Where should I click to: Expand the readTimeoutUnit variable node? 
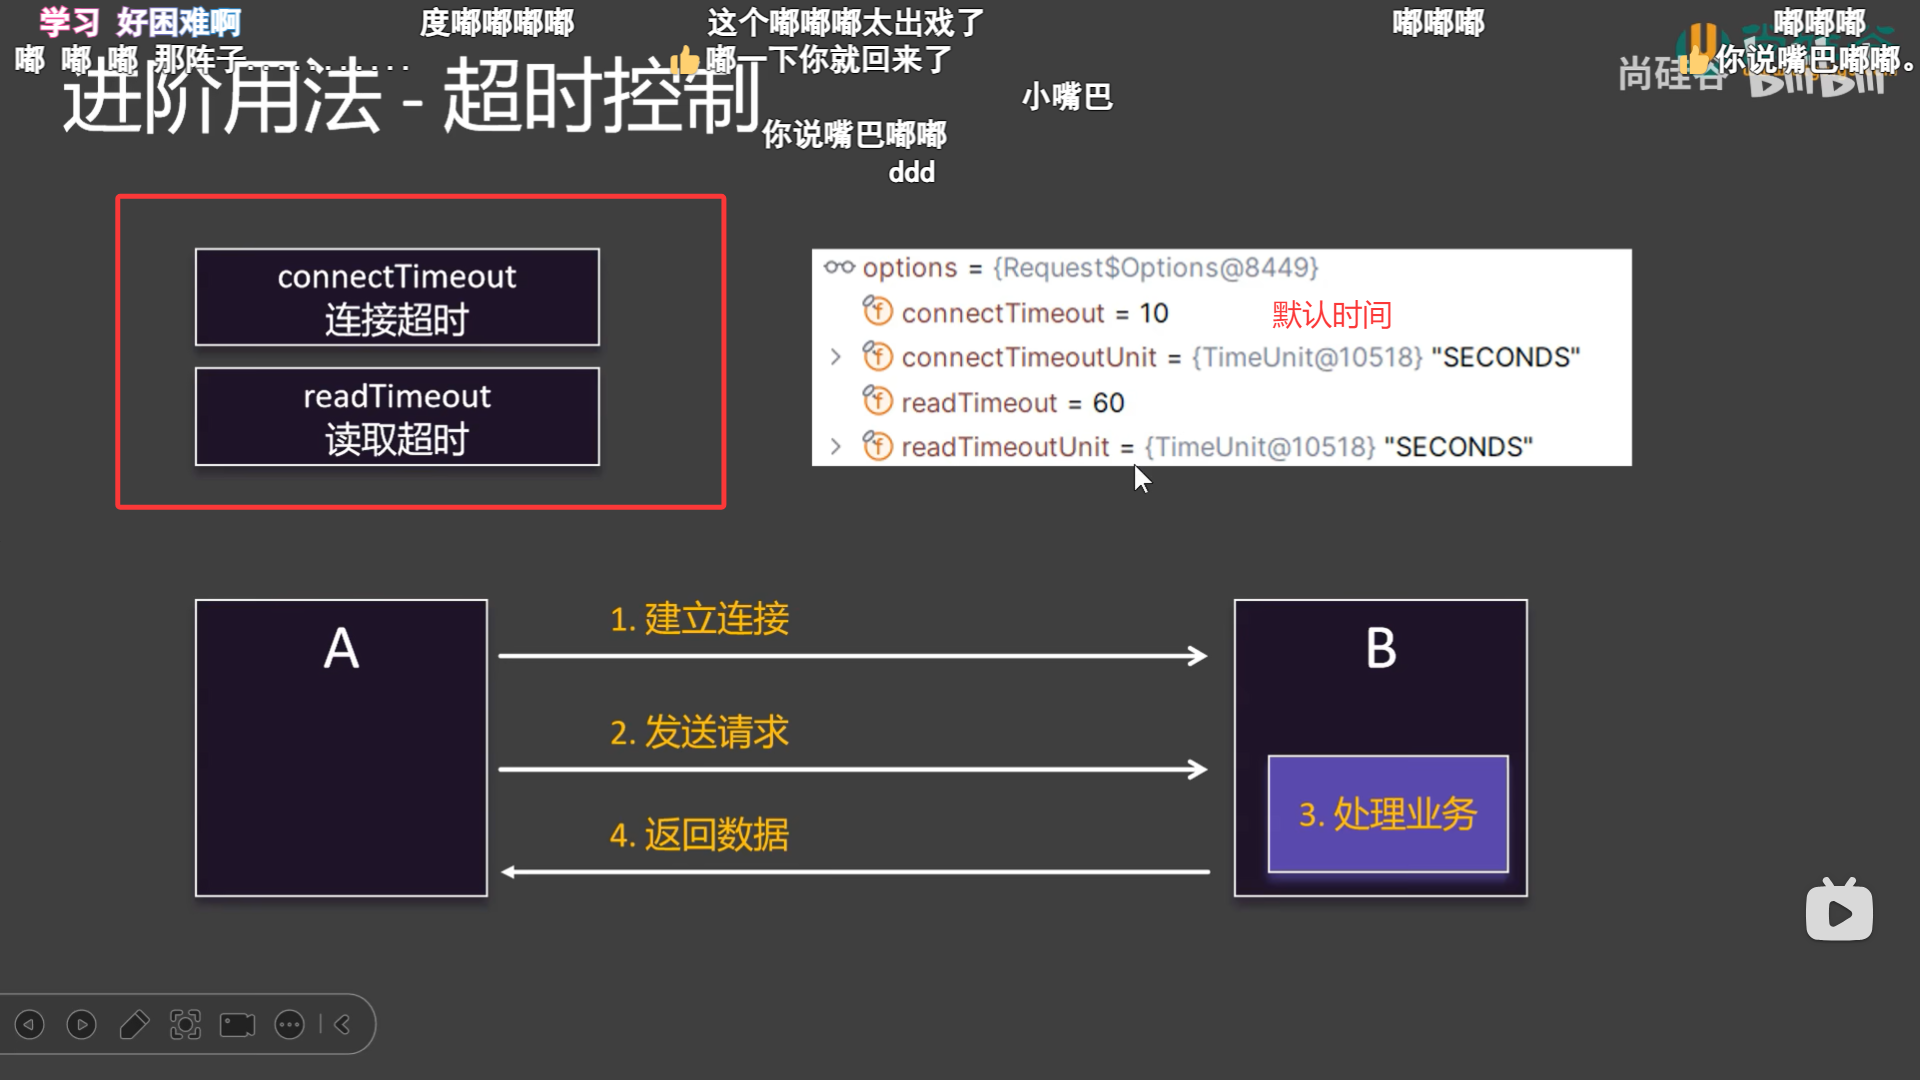[x=838, y=446]
